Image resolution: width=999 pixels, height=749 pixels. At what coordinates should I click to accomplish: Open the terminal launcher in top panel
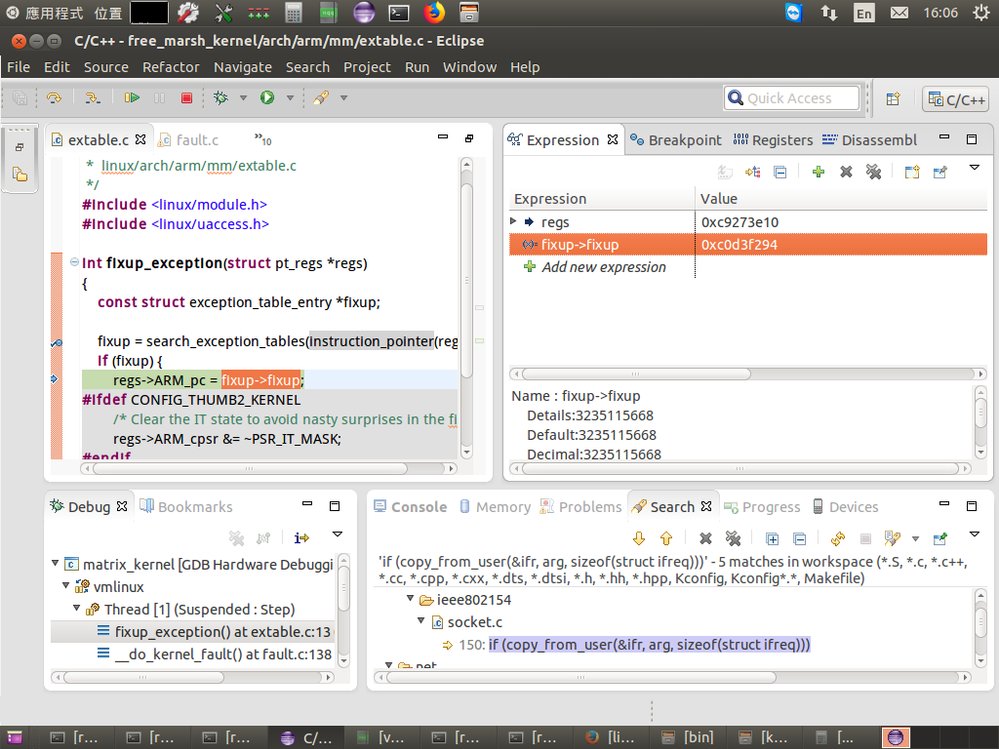coord(399,13)
